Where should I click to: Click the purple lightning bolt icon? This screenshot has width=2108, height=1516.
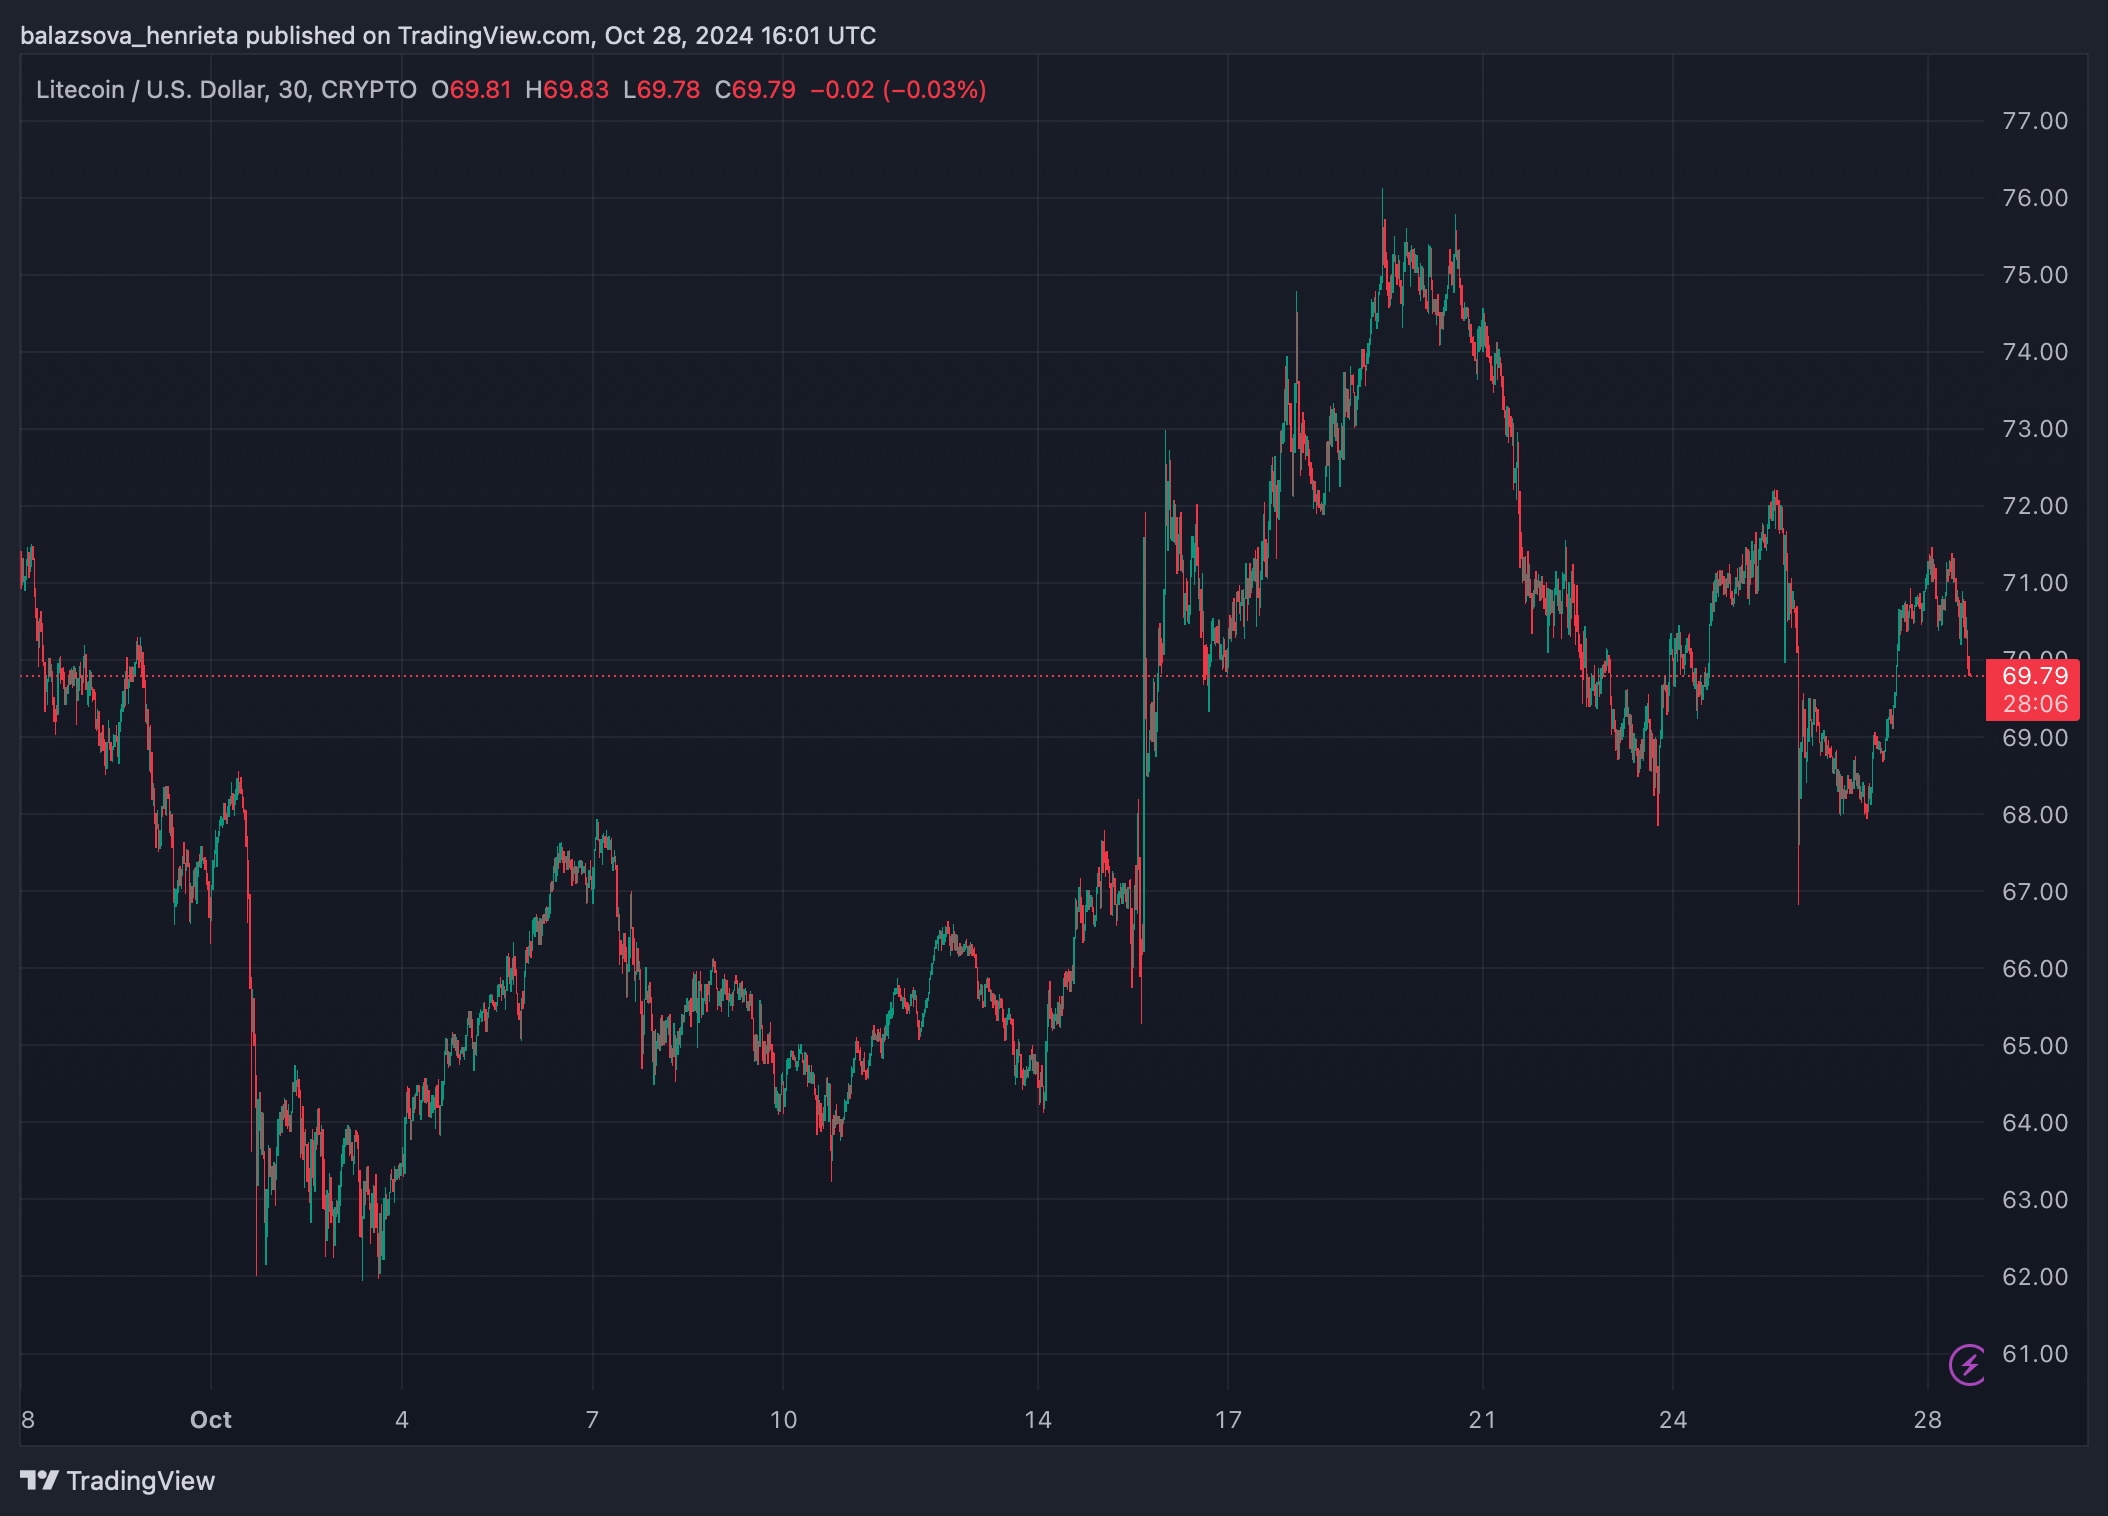pyautogui.click(x=1968, y=1364)
